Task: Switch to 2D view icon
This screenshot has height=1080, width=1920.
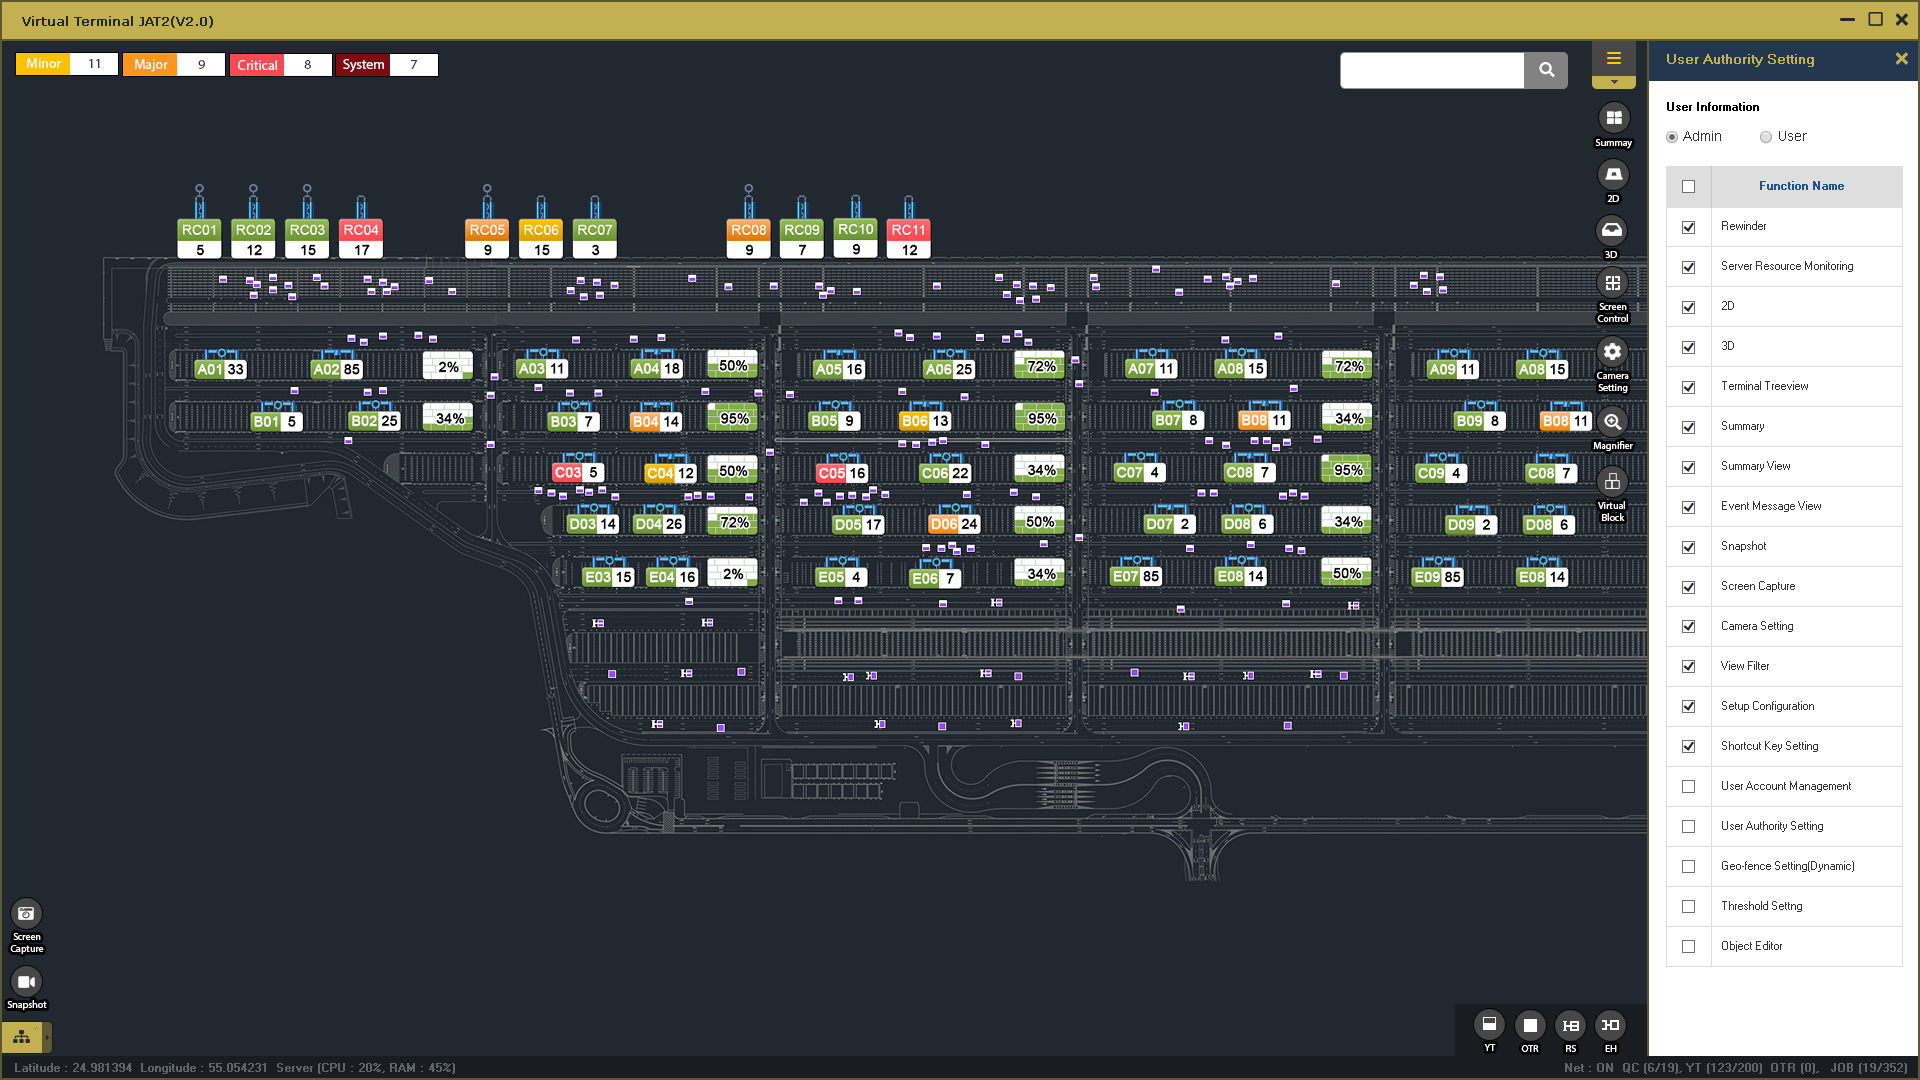Action: (1613, 175)
